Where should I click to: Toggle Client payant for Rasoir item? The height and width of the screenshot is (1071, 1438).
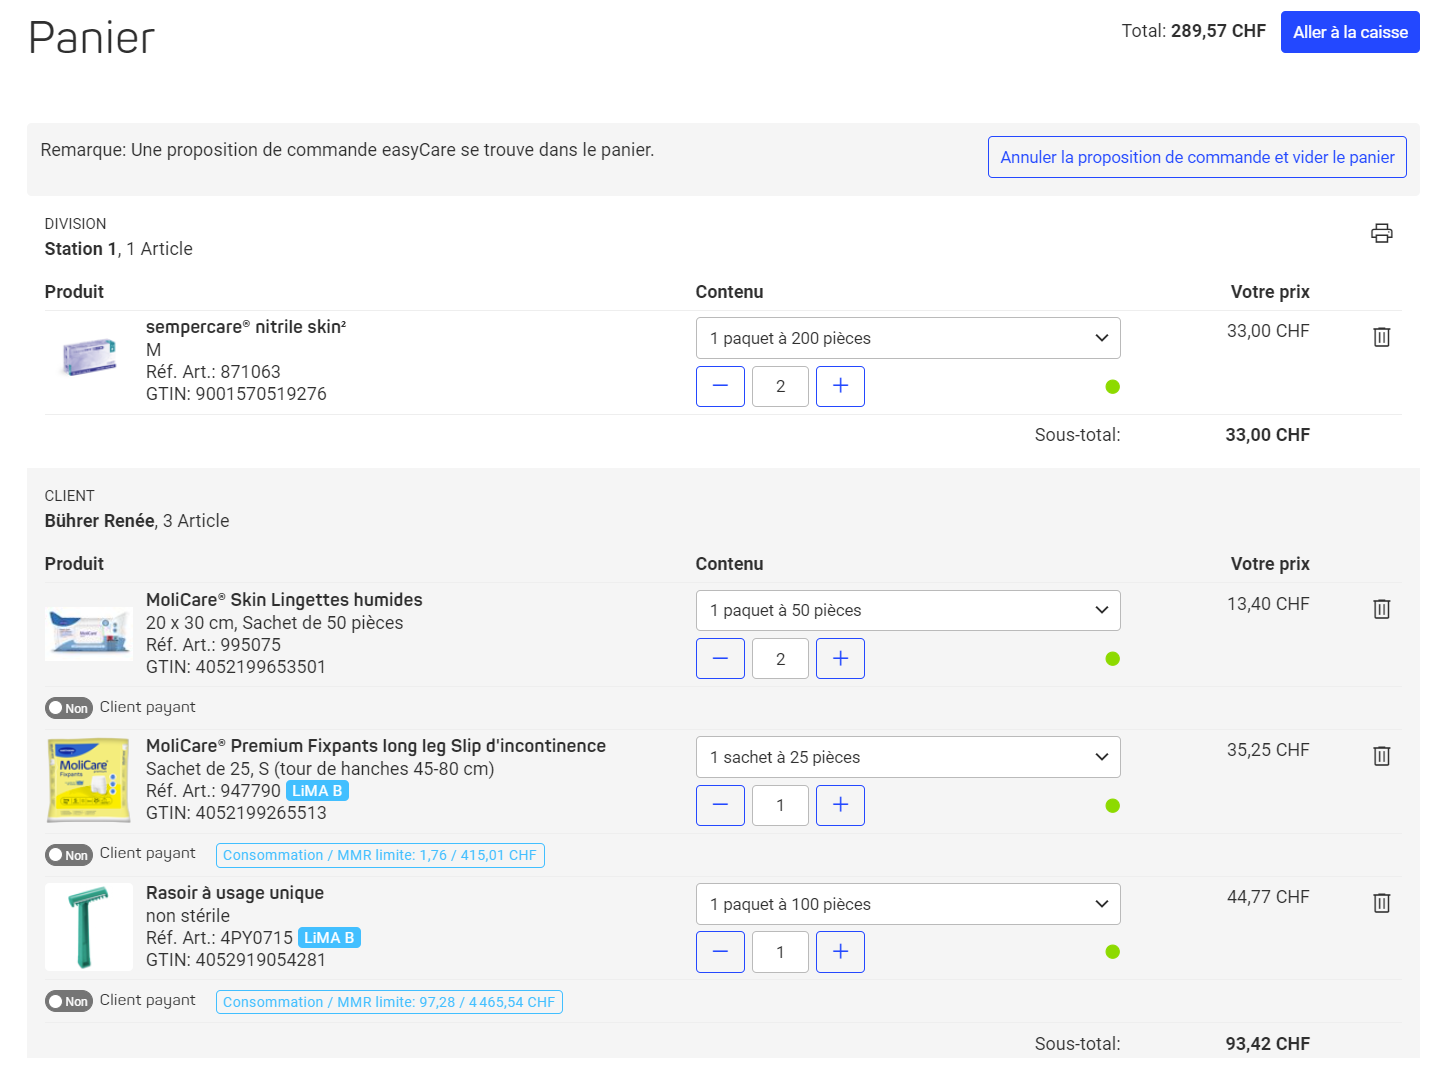tap(69, 1001)
